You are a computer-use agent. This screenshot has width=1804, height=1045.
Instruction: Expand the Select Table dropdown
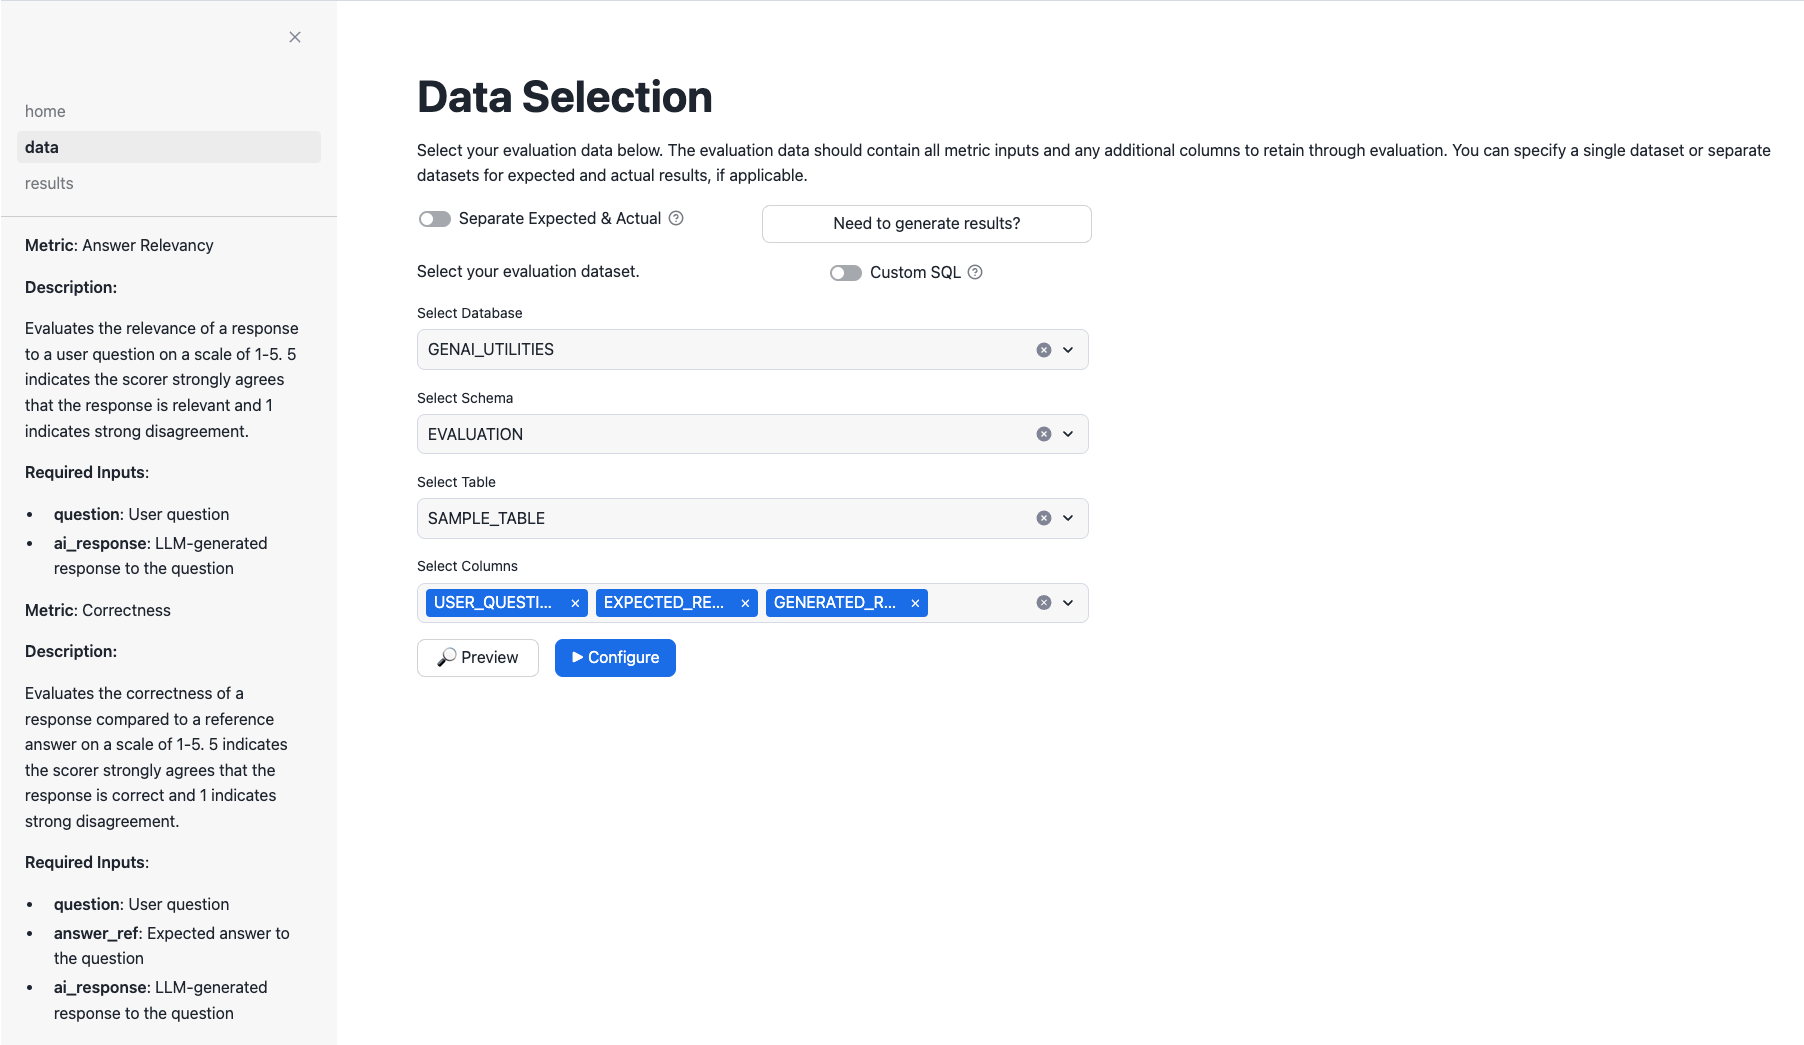click(x=1069, y=518)
